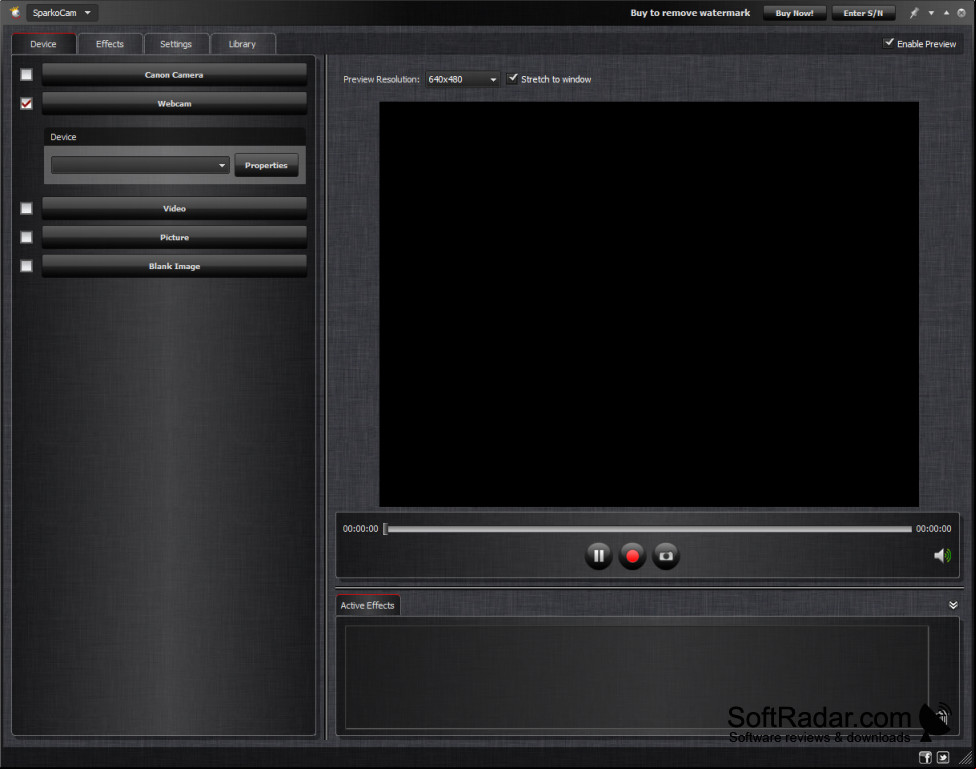Toggle the pin window icon
This screenshot has height=769, width=976.
coord(914,13)
